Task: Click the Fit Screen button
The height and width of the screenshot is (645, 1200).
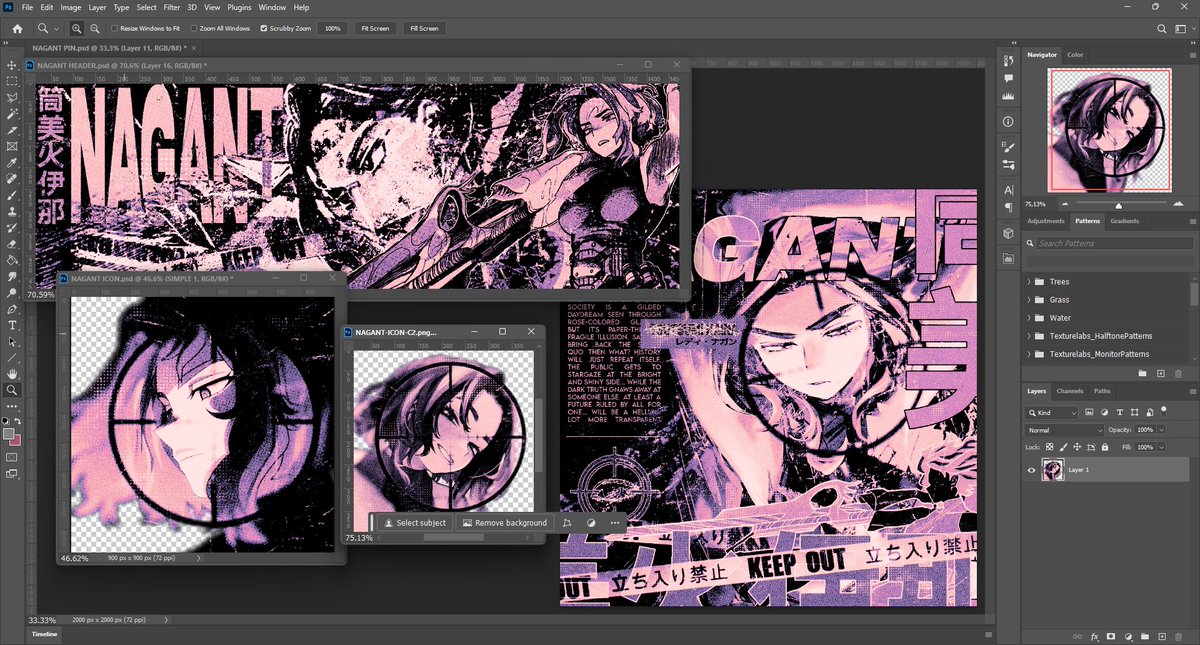Action: pos(375,29)
